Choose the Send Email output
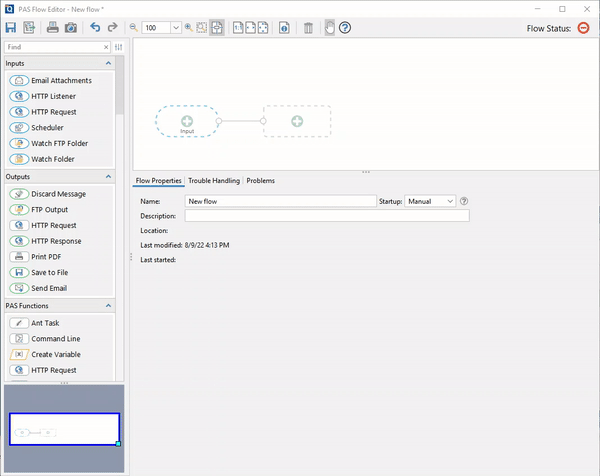Viewport: 600px width, 476px height. (x=51, y=288)
